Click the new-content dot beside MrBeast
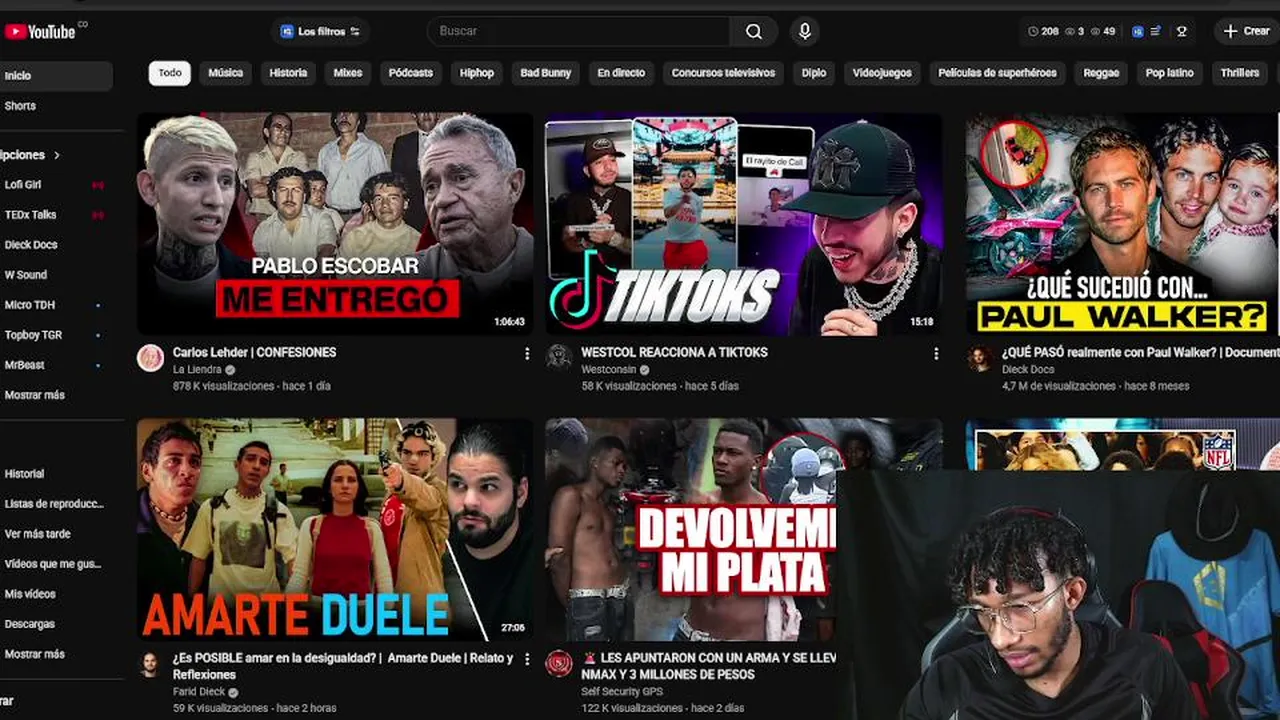This screenshot has height=720, width=1280. (98, 365)
